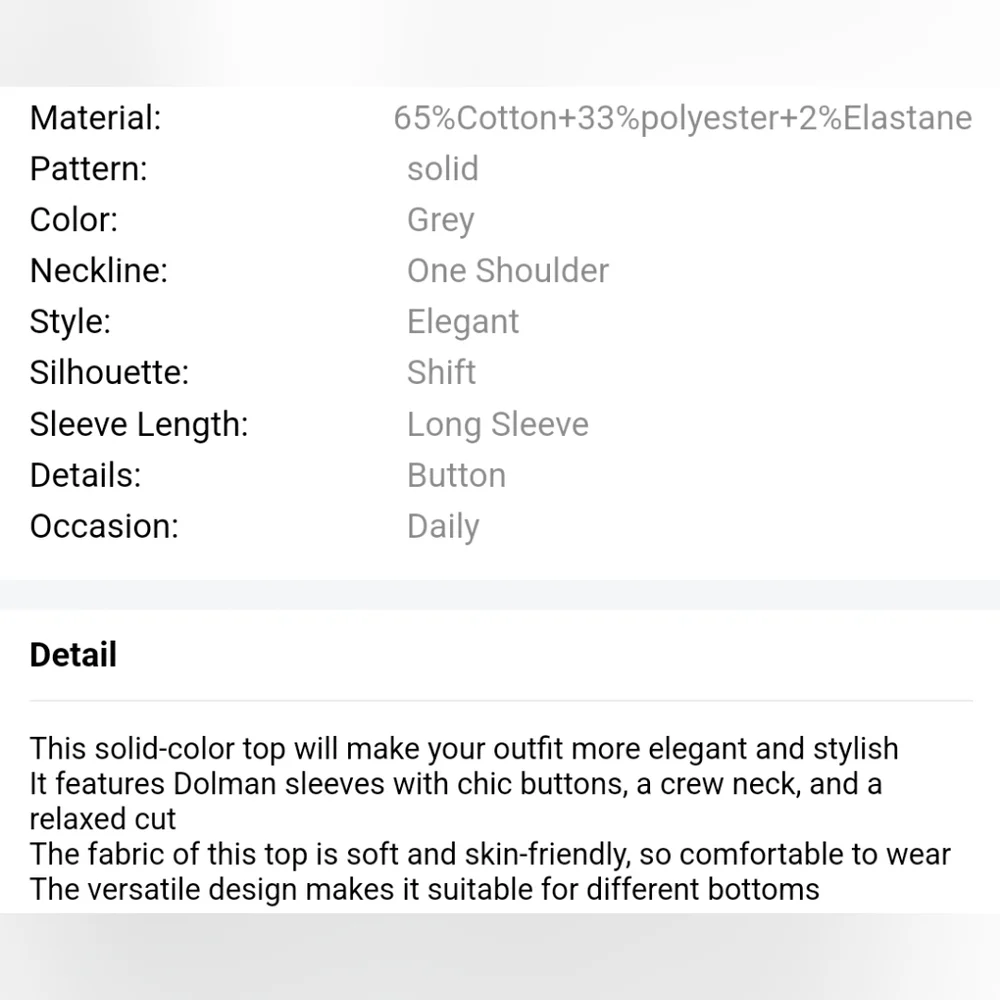The height and width of the screenshot is (1000, 1000).
Task: Select the Shift silhouette value
Action: coord(441,373)
